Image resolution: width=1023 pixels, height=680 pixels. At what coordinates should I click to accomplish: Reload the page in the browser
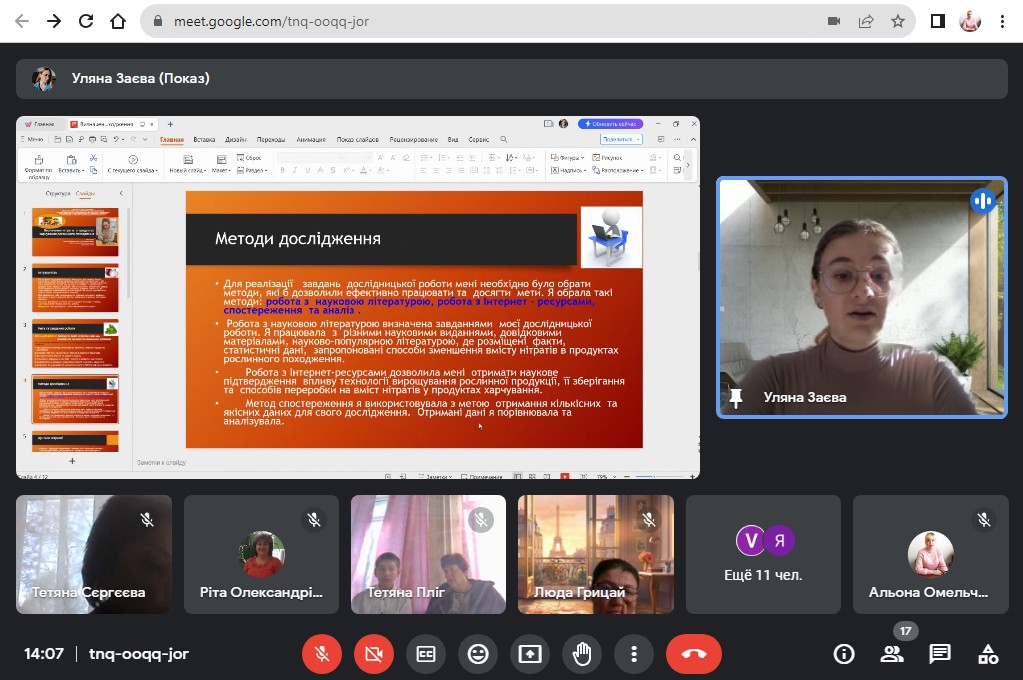coord(86,21)
